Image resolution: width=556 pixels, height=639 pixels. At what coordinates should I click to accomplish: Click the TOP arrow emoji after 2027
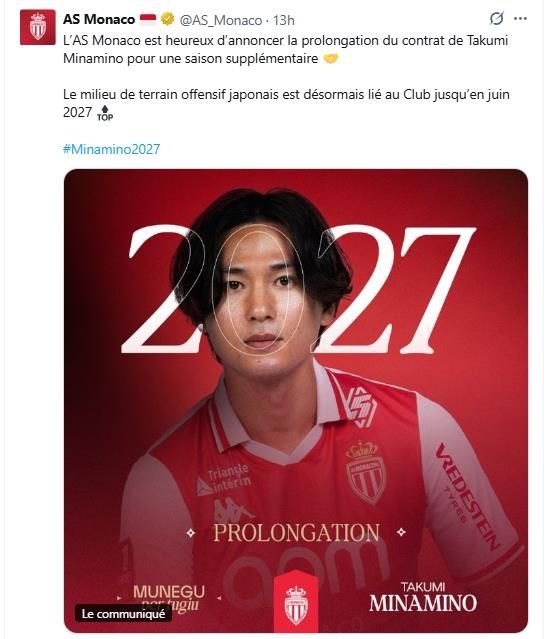coord(105,113)
